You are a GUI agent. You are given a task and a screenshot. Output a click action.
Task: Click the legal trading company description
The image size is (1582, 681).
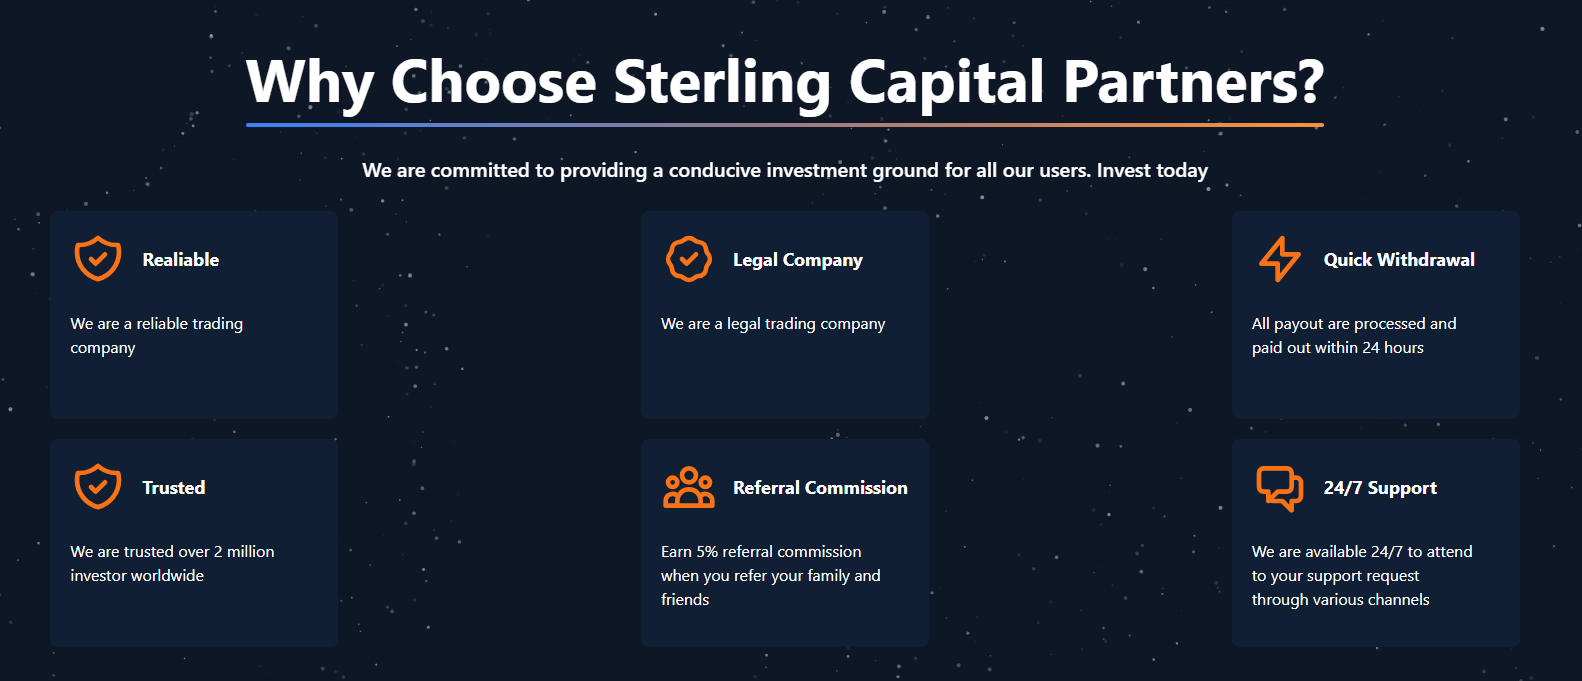coord(773,324)
